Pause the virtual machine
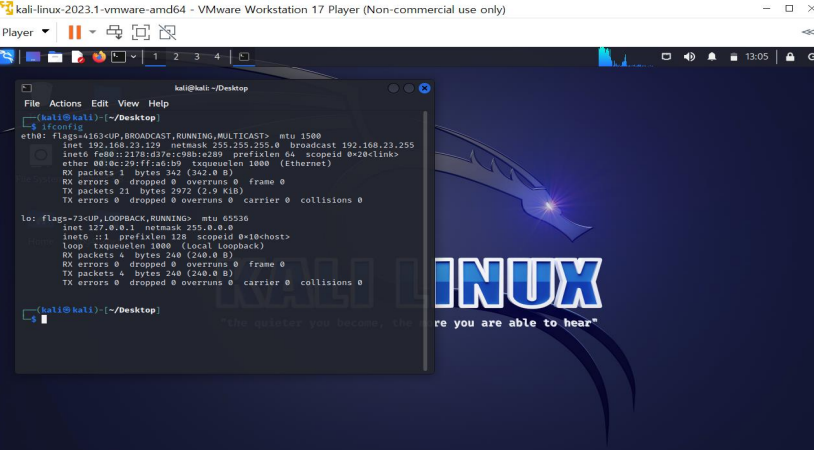 point(75,32)
